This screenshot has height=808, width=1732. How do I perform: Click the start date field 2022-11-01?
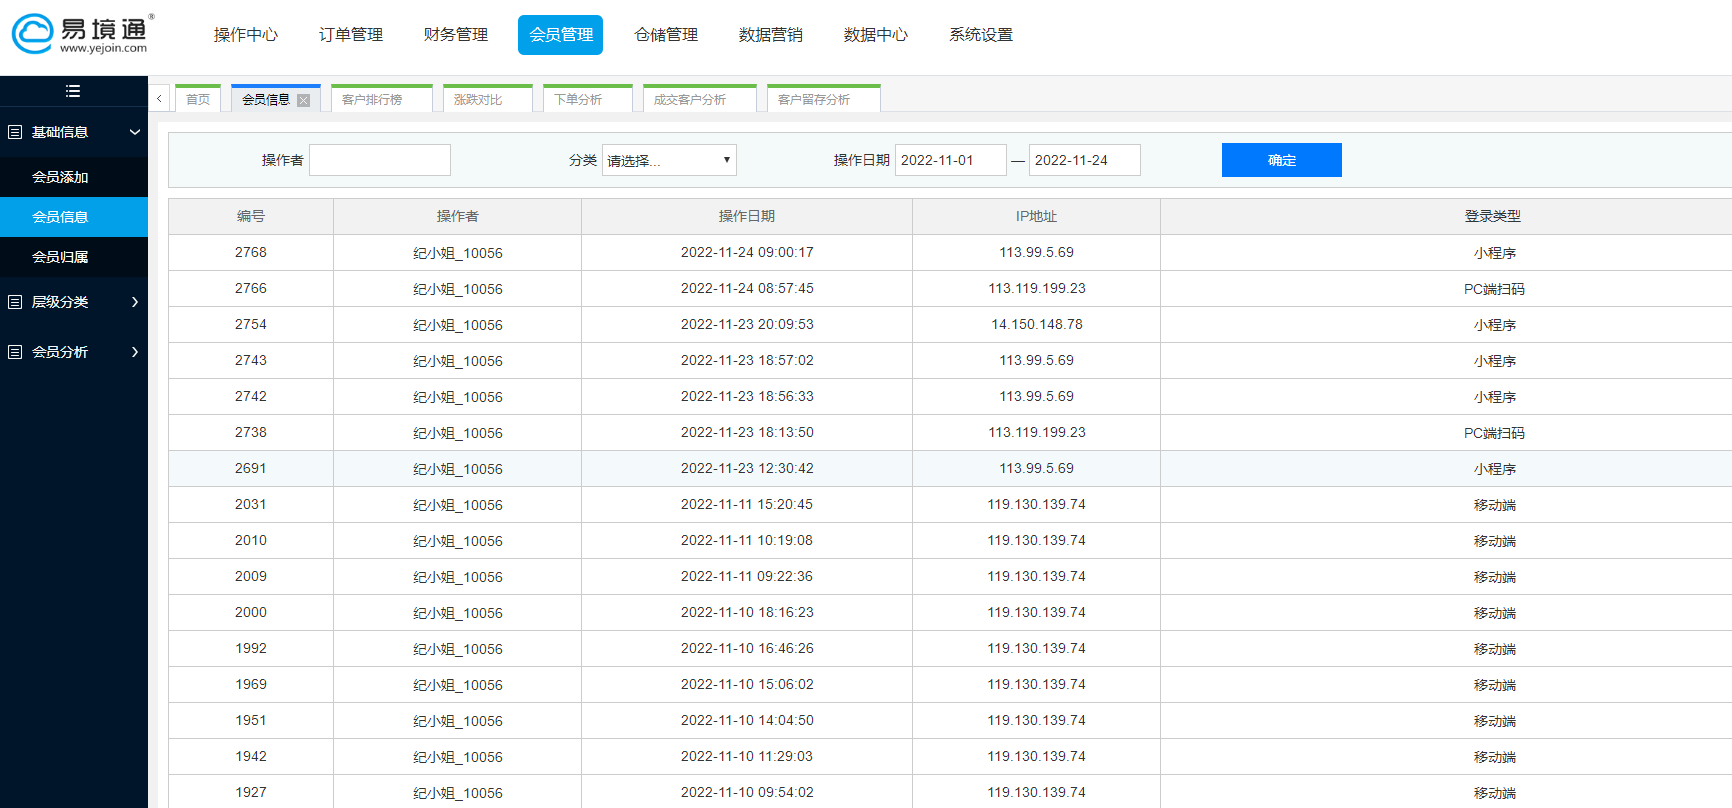point(950,160)
